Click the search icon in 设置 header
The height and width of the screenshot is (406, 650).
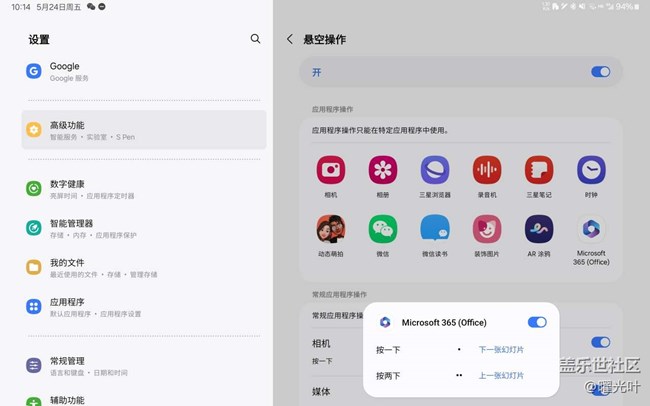coord(255,39)
